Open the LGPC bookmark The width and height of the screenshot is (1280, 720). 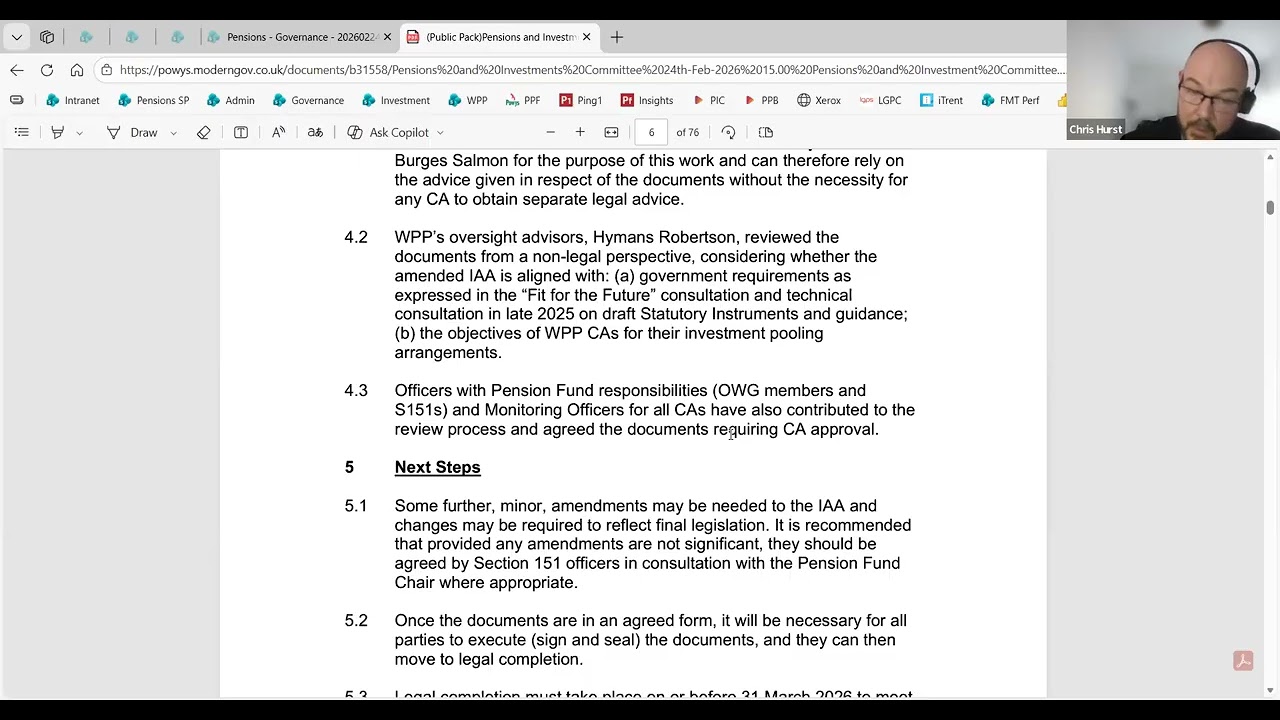(879, 100)
